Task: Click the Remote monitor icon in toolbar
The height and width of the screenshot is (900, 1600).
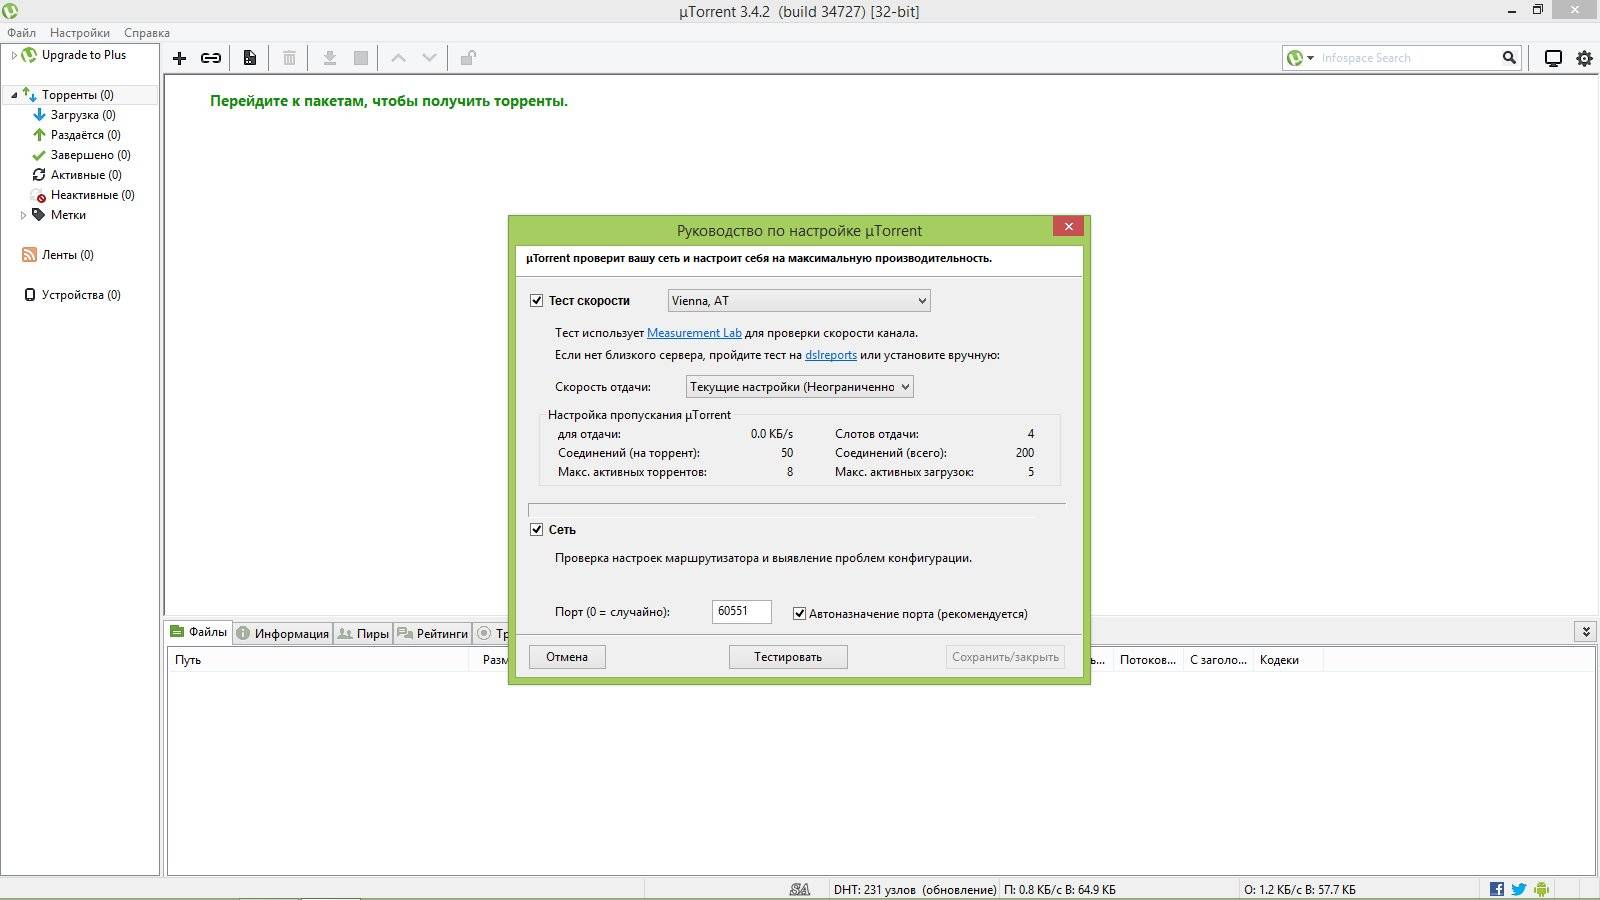Action: point(1553,58)
